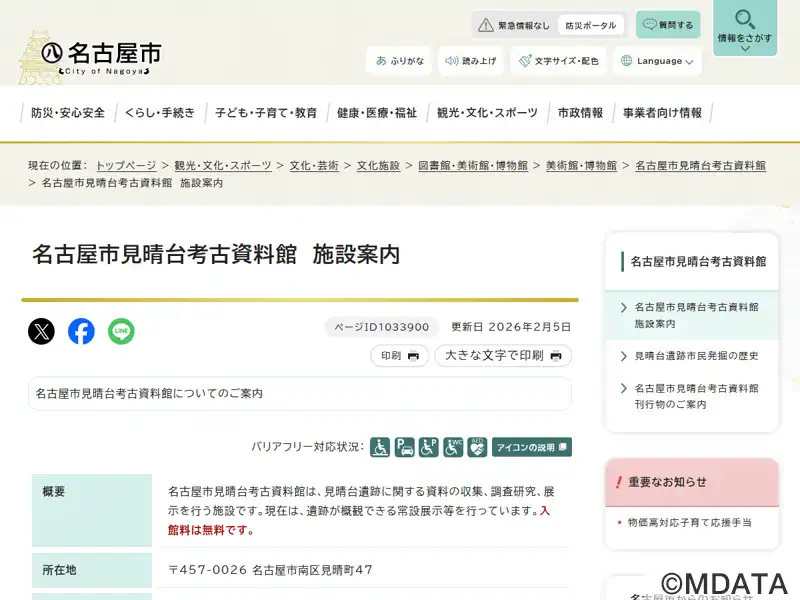
Task: Share this page on Facebook
Action: [81, 331]
